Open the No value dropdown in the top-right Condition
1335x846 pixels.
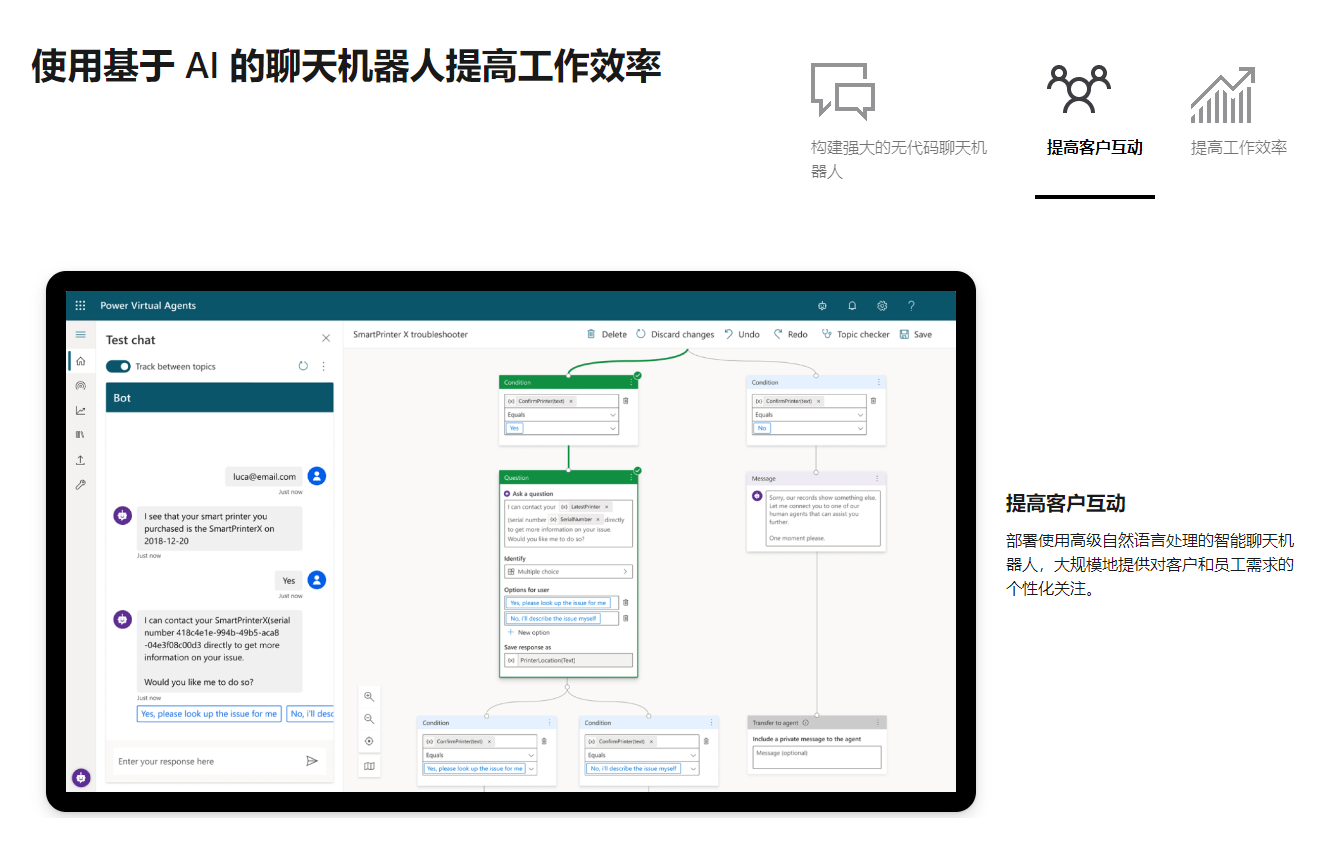click(x=860, y=428)
